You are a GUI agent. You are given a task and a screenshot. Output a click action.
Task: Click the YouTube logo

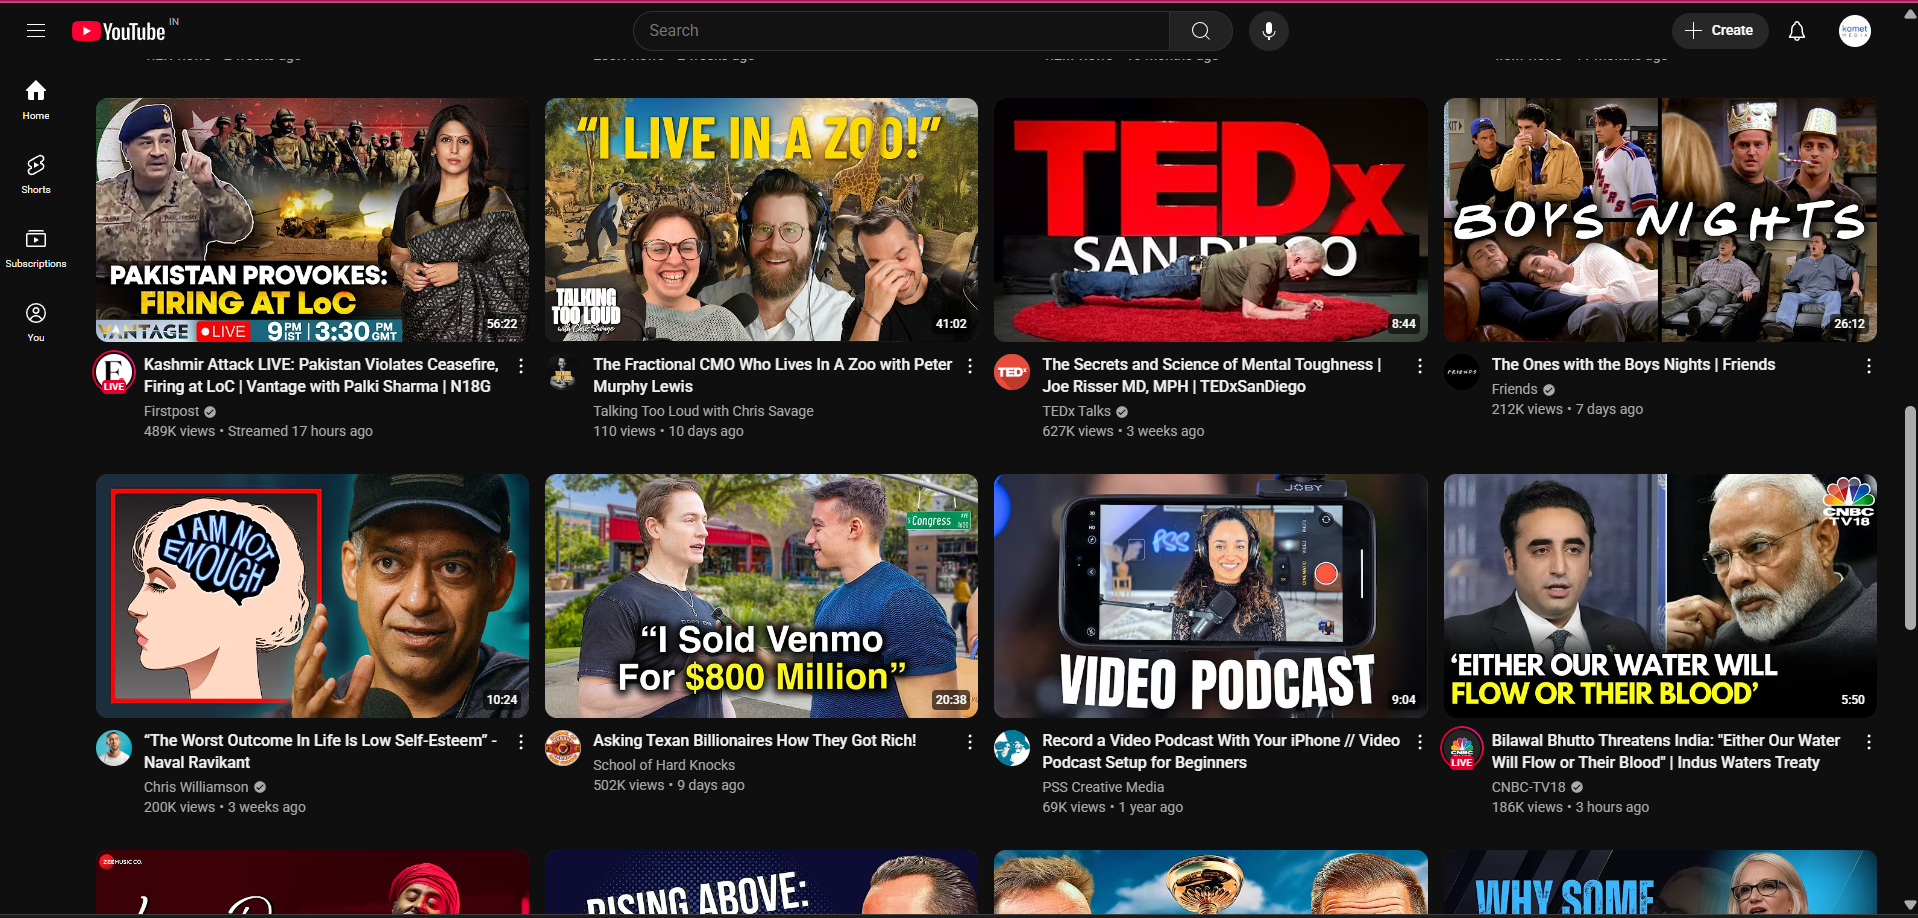click(x=119, y=32)
